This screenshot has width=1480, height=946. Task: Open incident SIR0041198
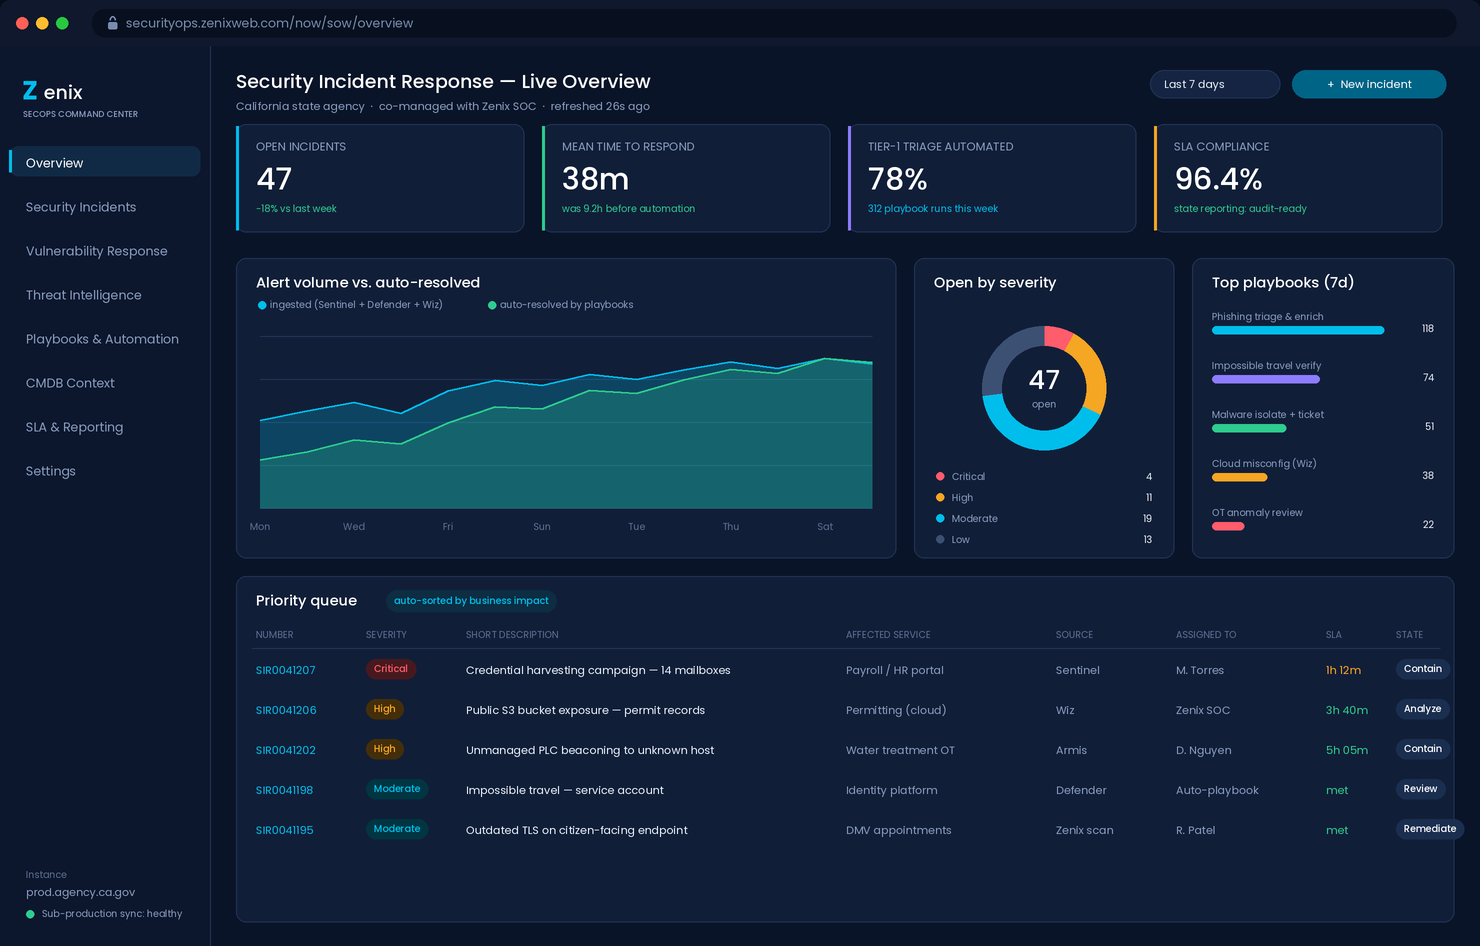pyautogui.click(x=285, y=790)
